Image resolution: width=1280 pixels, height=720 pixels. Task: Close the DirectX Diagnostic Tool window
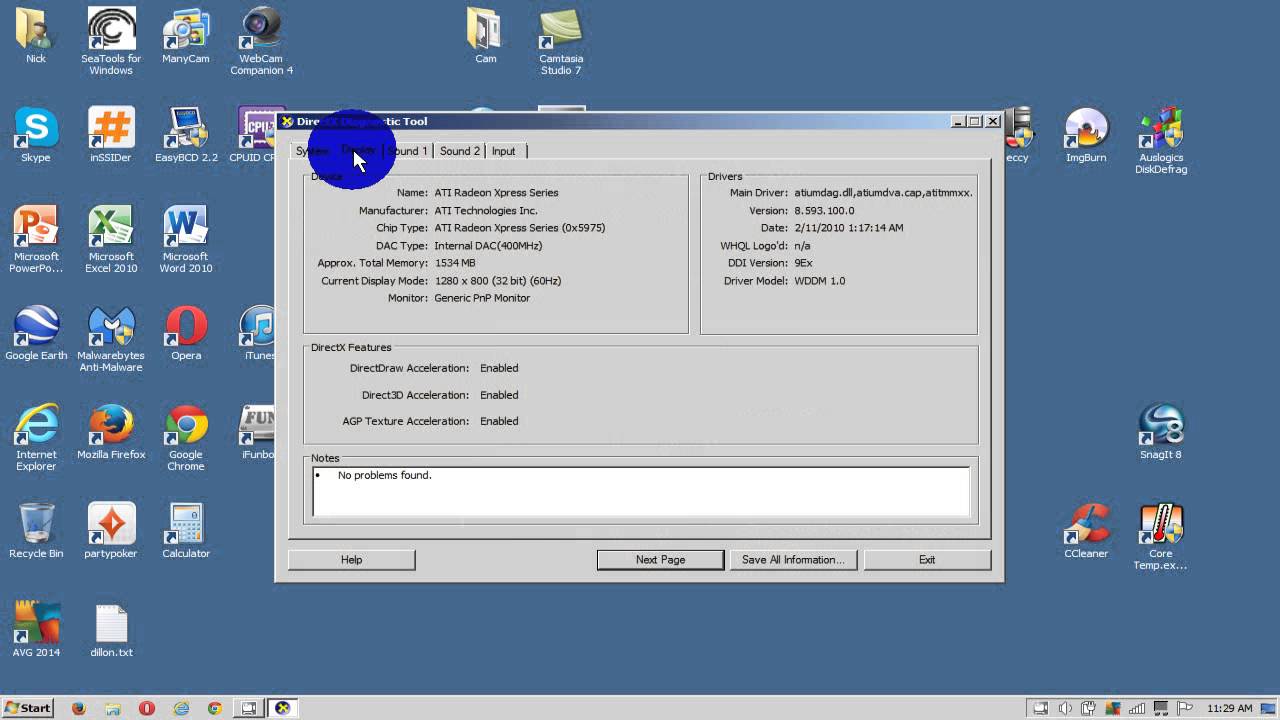coord(992,121)
